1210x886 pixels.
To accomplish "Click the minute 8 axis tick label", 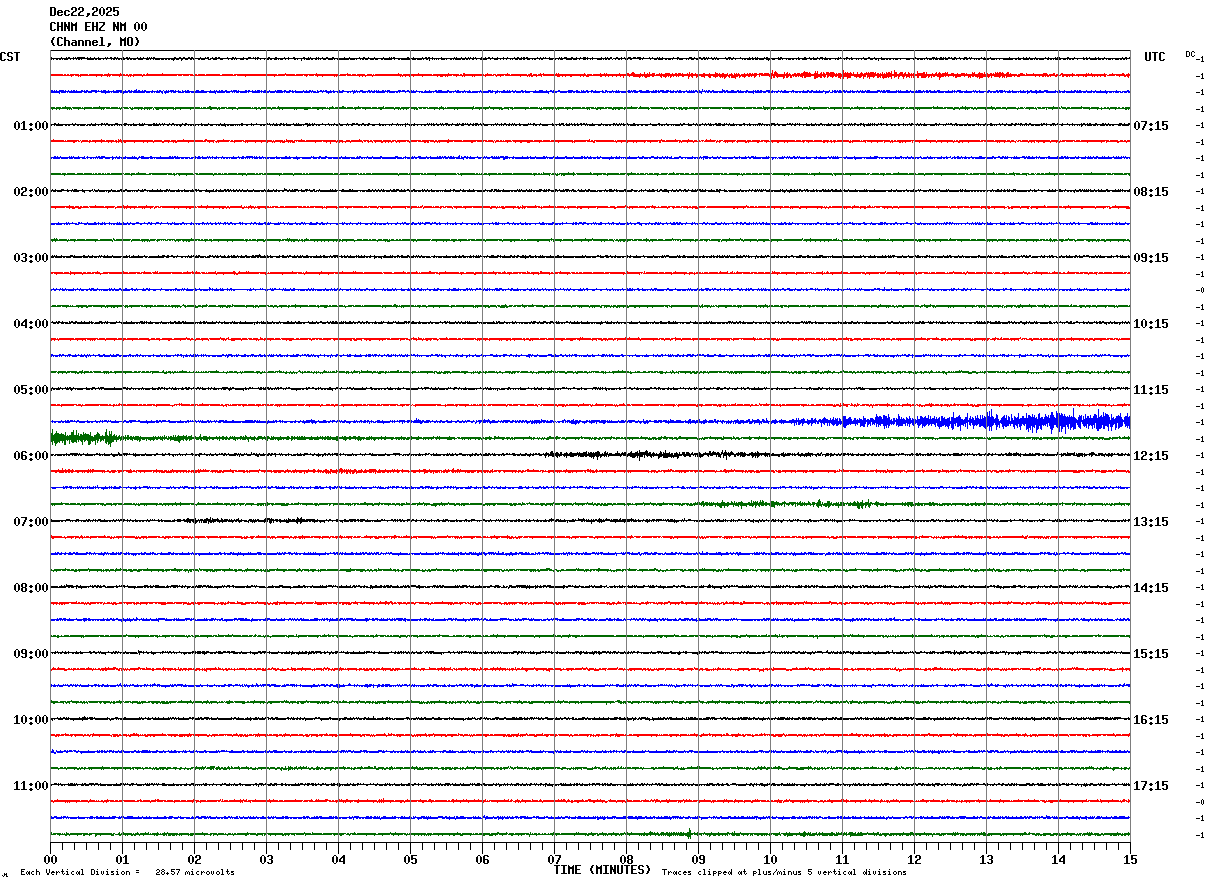I will [x=626, y=859].
